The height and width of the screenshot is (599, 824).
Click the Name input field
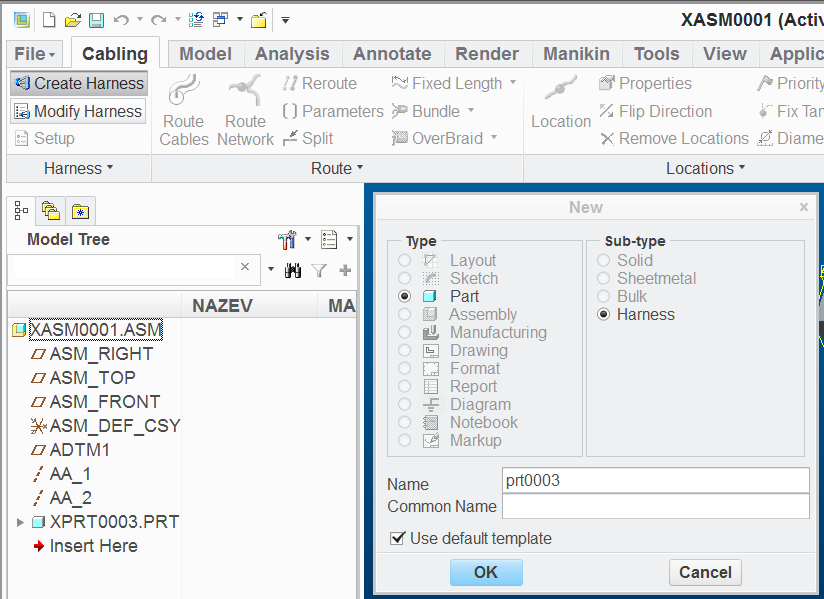[x=655, y=480]
